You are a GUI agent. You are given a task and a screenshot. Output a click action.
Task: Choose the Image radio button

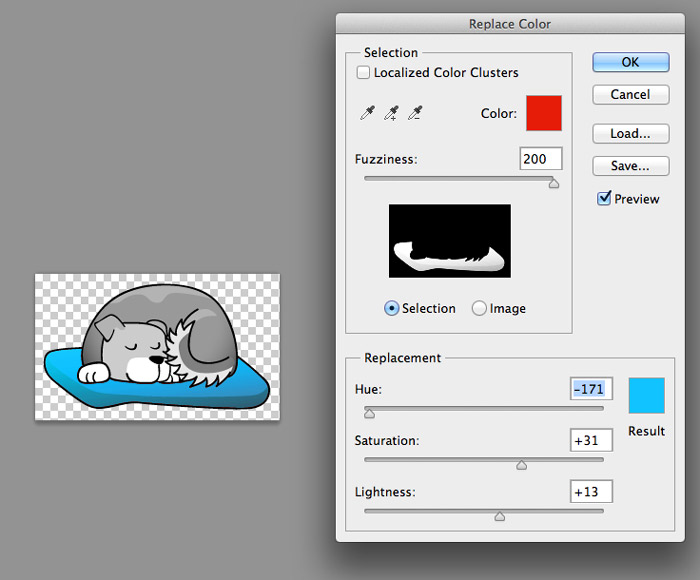pos(479,309)
